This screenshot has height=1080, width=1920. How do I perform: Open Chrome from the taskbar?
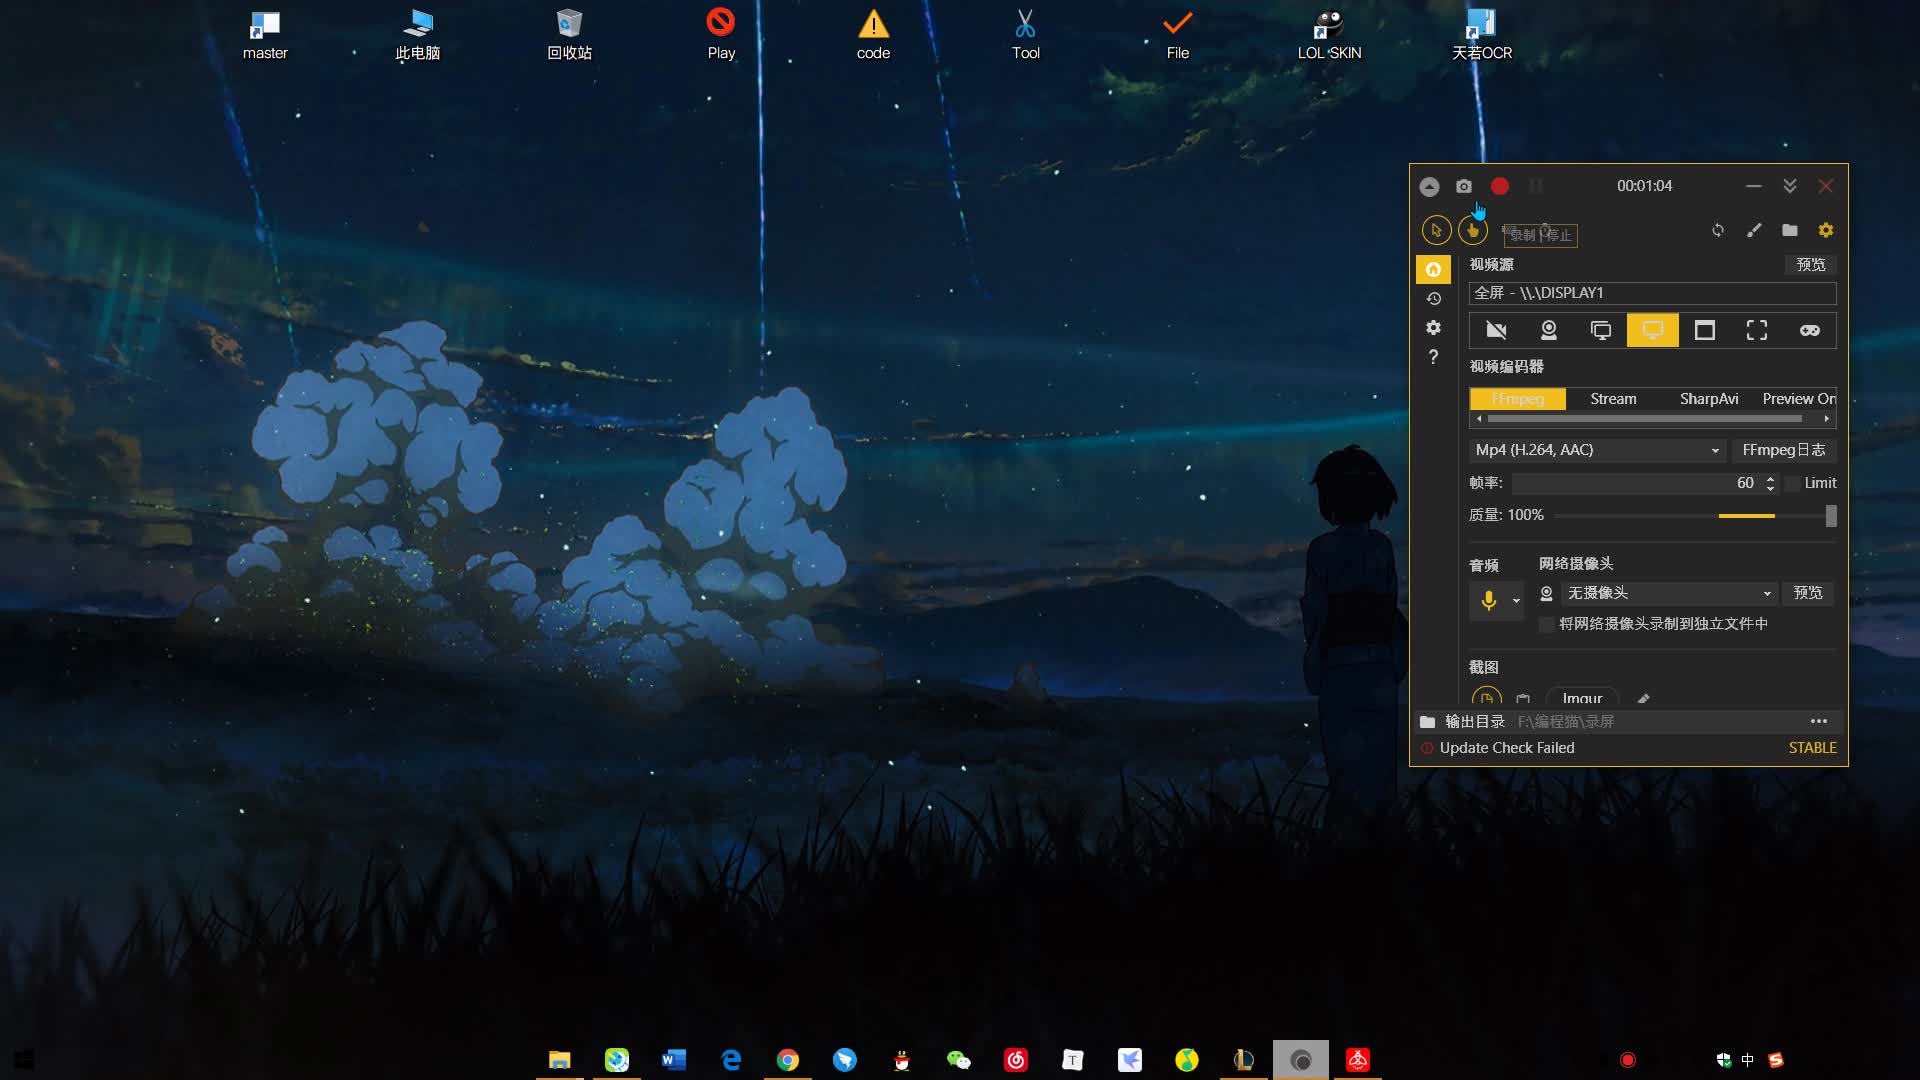788,1060
